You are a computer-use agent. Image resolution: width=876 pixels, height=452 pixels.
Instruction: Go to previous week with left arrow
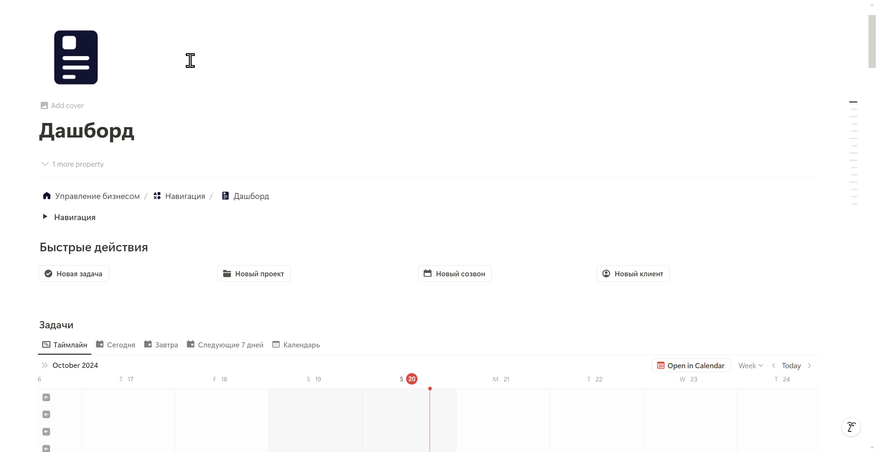pos(773,365)
